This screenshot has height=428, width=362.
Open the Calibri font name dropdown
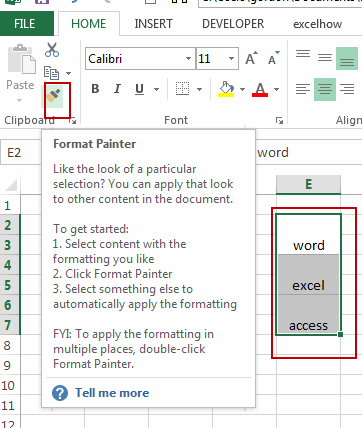[x=188, y=59]
